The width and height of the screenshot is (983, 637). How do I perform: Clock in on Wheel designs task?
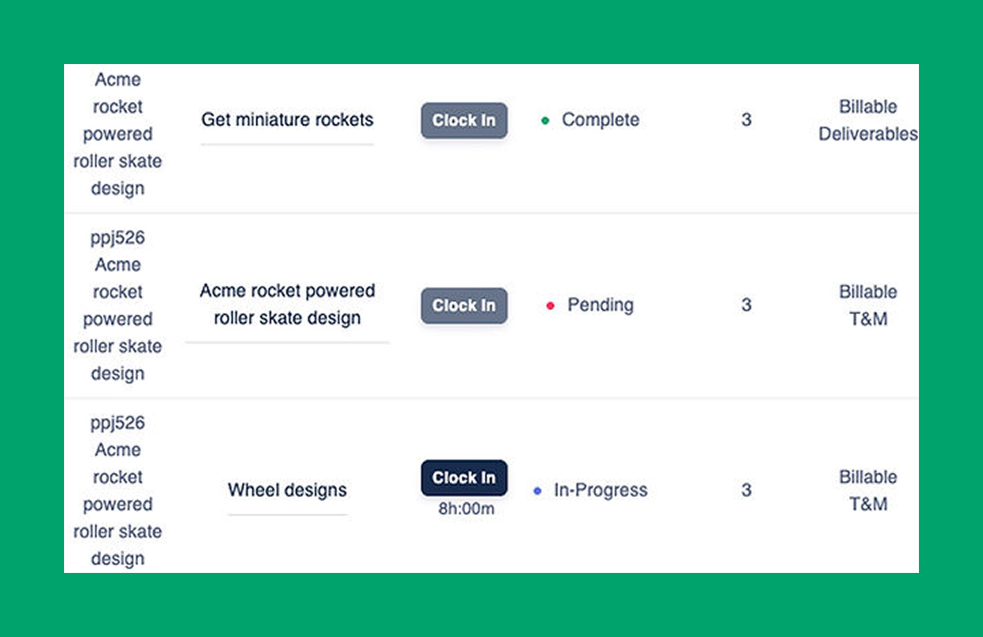pos(464,478)
